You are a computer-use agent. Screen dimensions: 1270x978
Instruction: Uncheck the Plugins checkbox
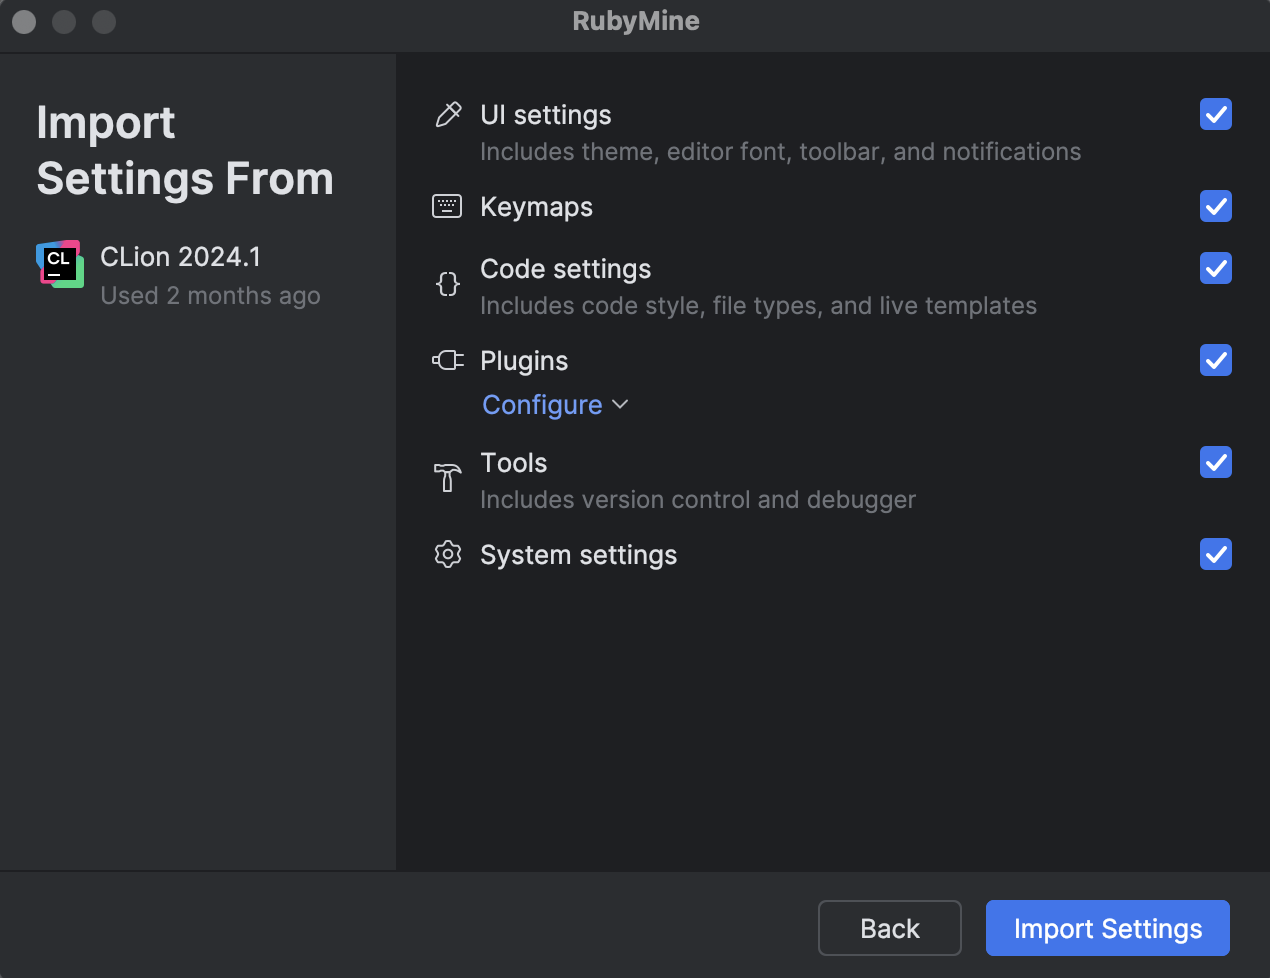pos(1215,360)
